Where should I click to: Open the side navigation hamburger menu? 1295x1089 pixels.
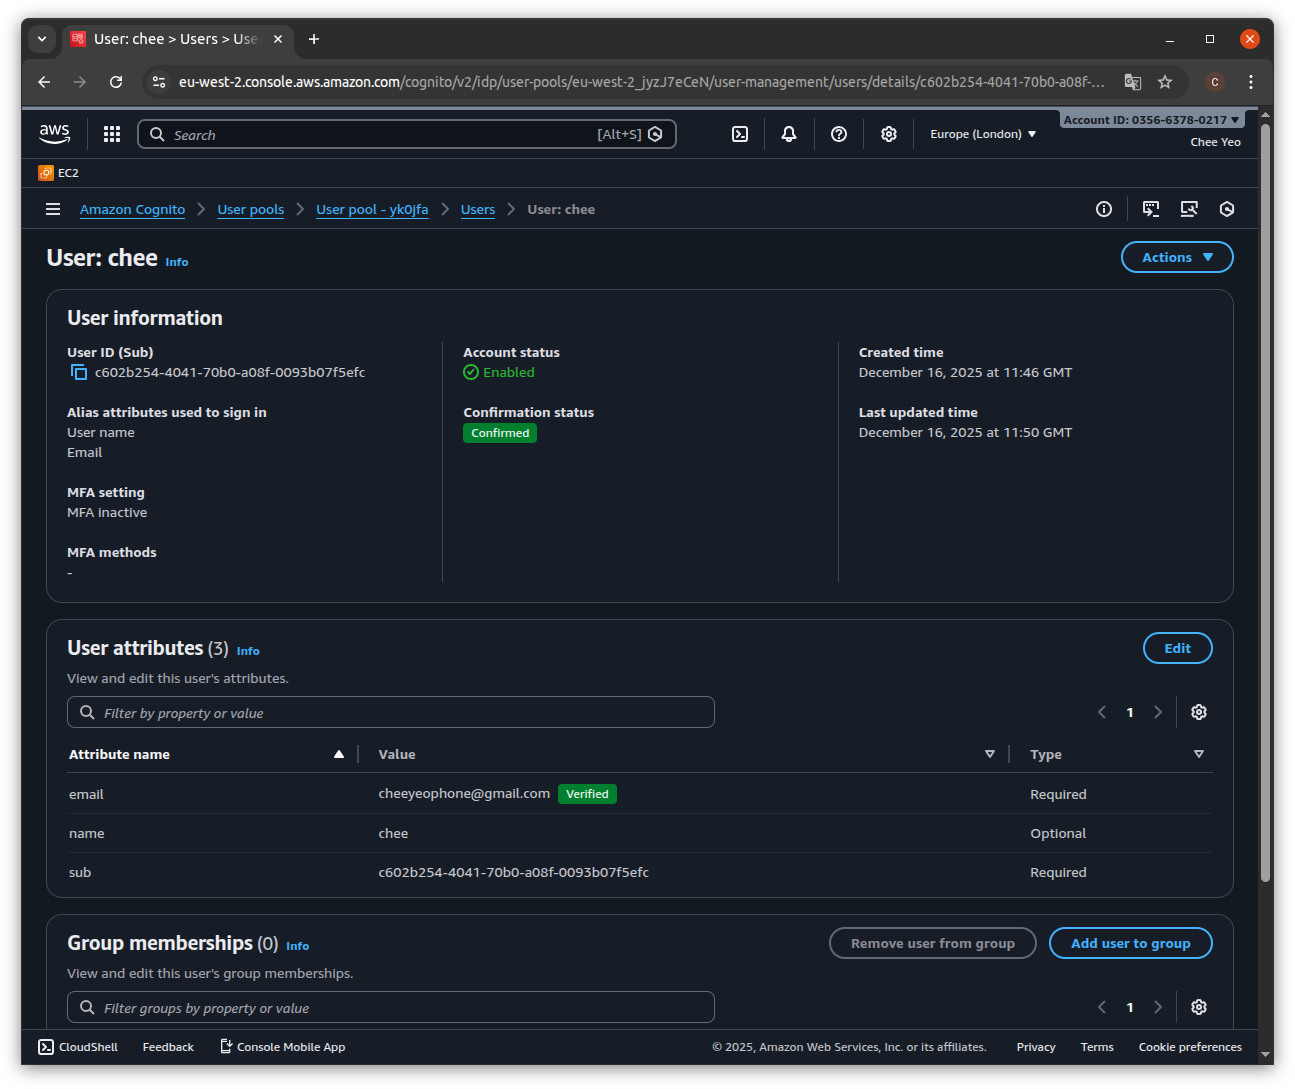coord(52,209)
